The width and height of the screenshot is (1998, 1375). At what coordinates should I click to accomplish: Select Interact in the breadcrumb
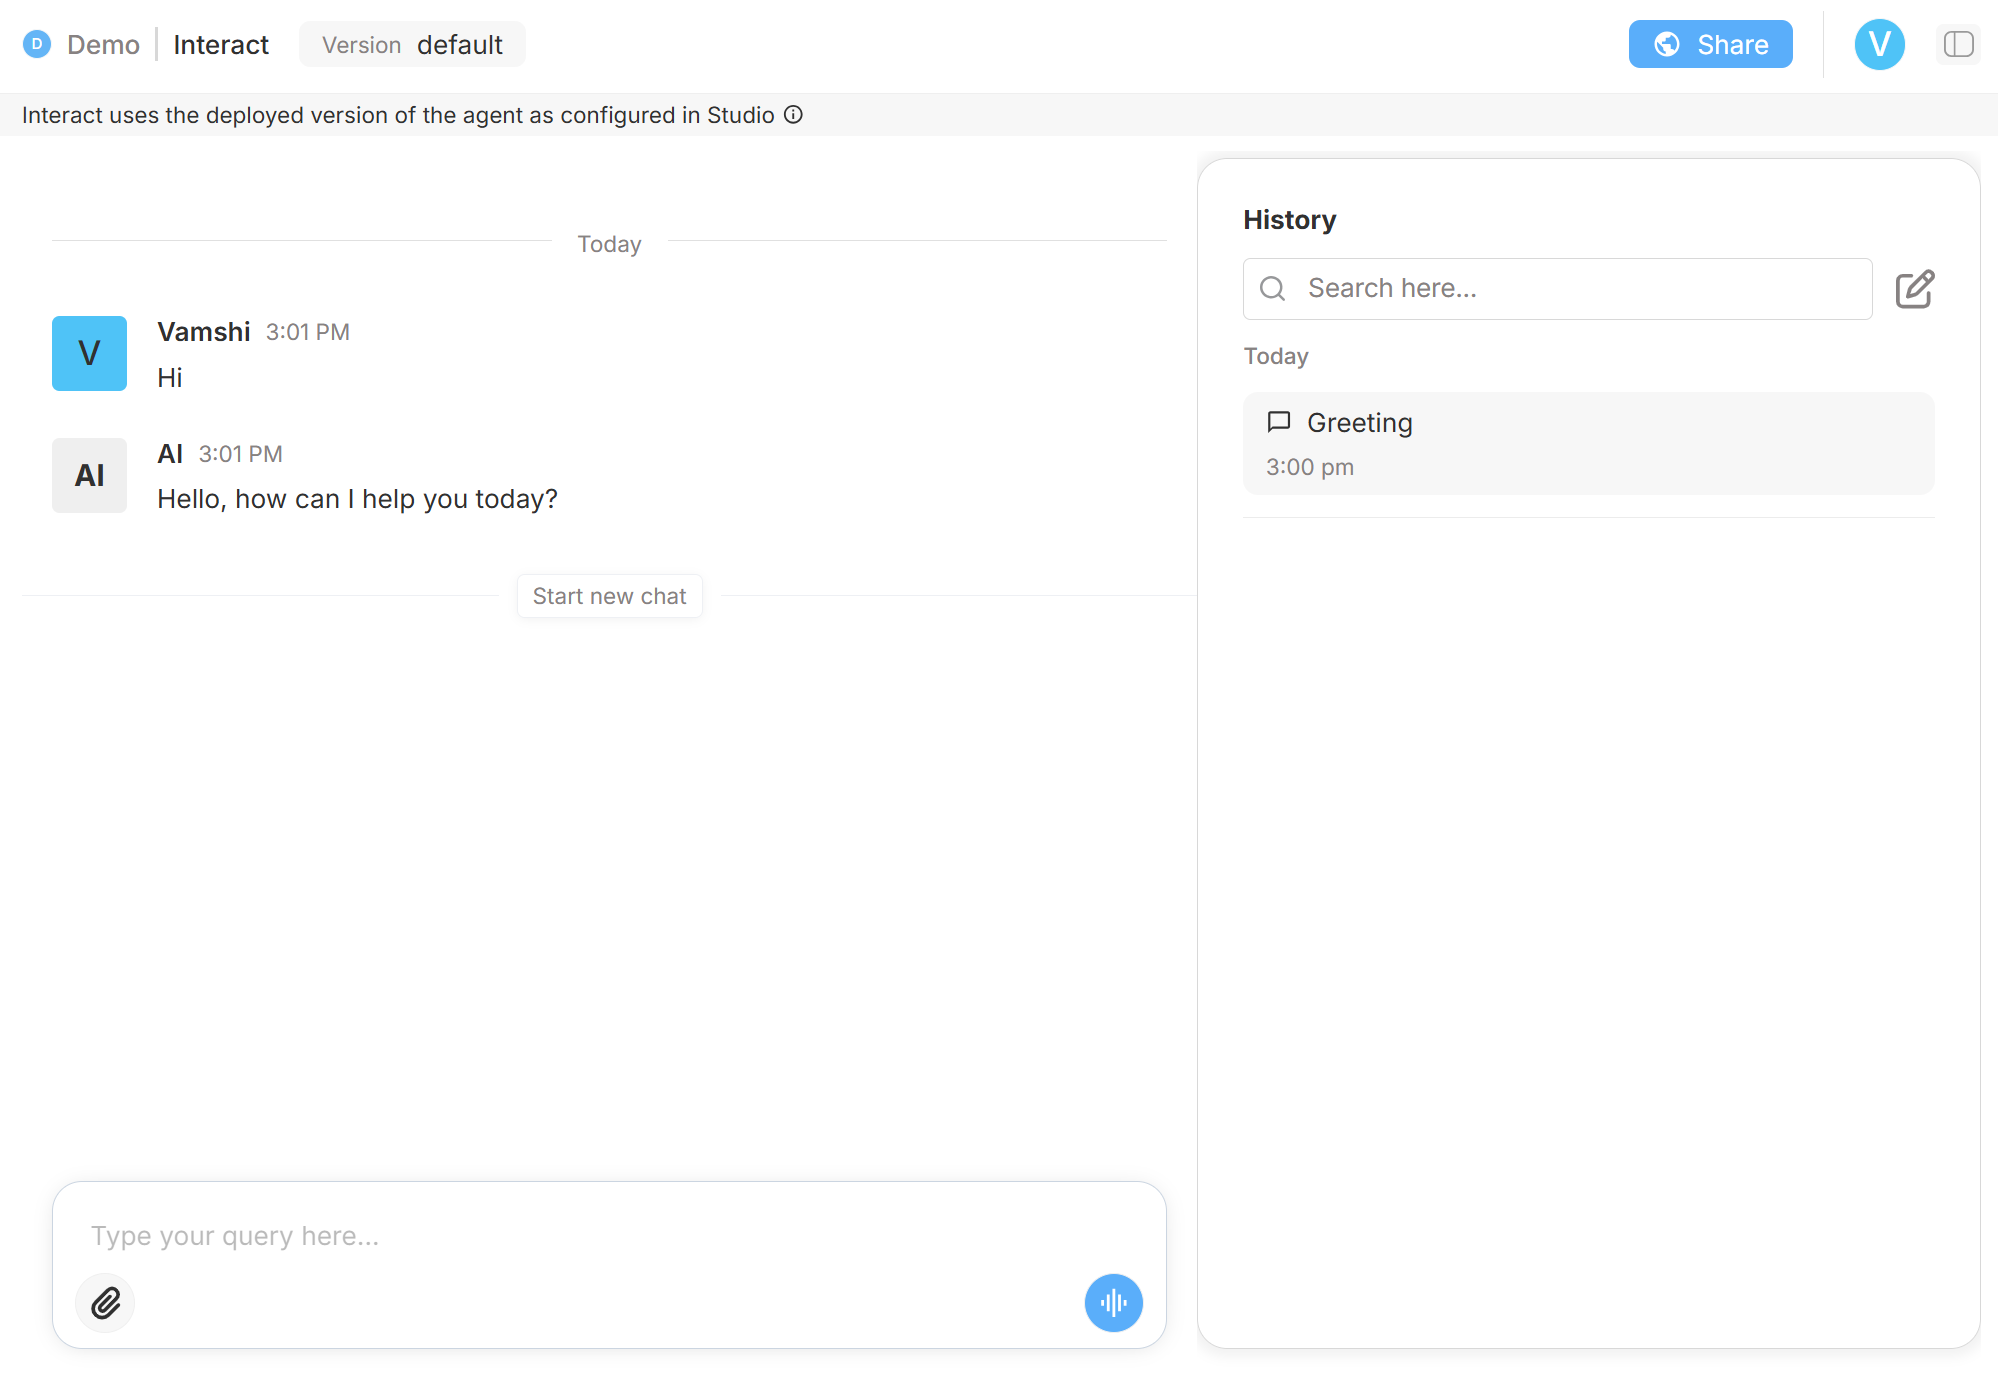(x=221, y=45)
